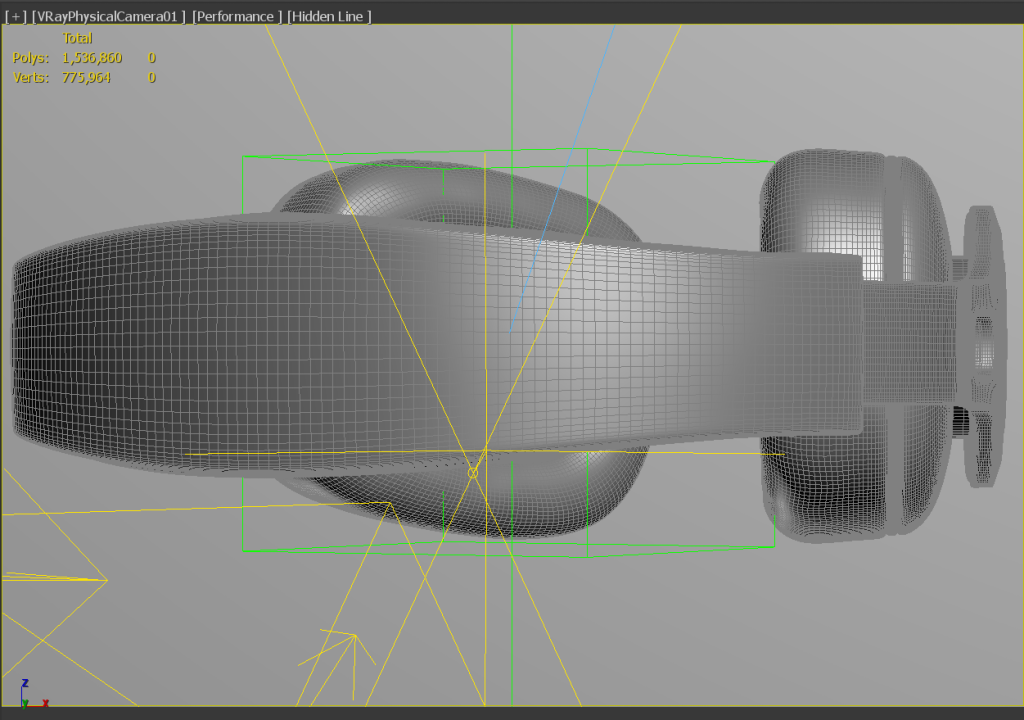Open the Hidden Line shading menu
Image resolution: width=1024 pixels, height=720 pixels.
coord(329,16)
